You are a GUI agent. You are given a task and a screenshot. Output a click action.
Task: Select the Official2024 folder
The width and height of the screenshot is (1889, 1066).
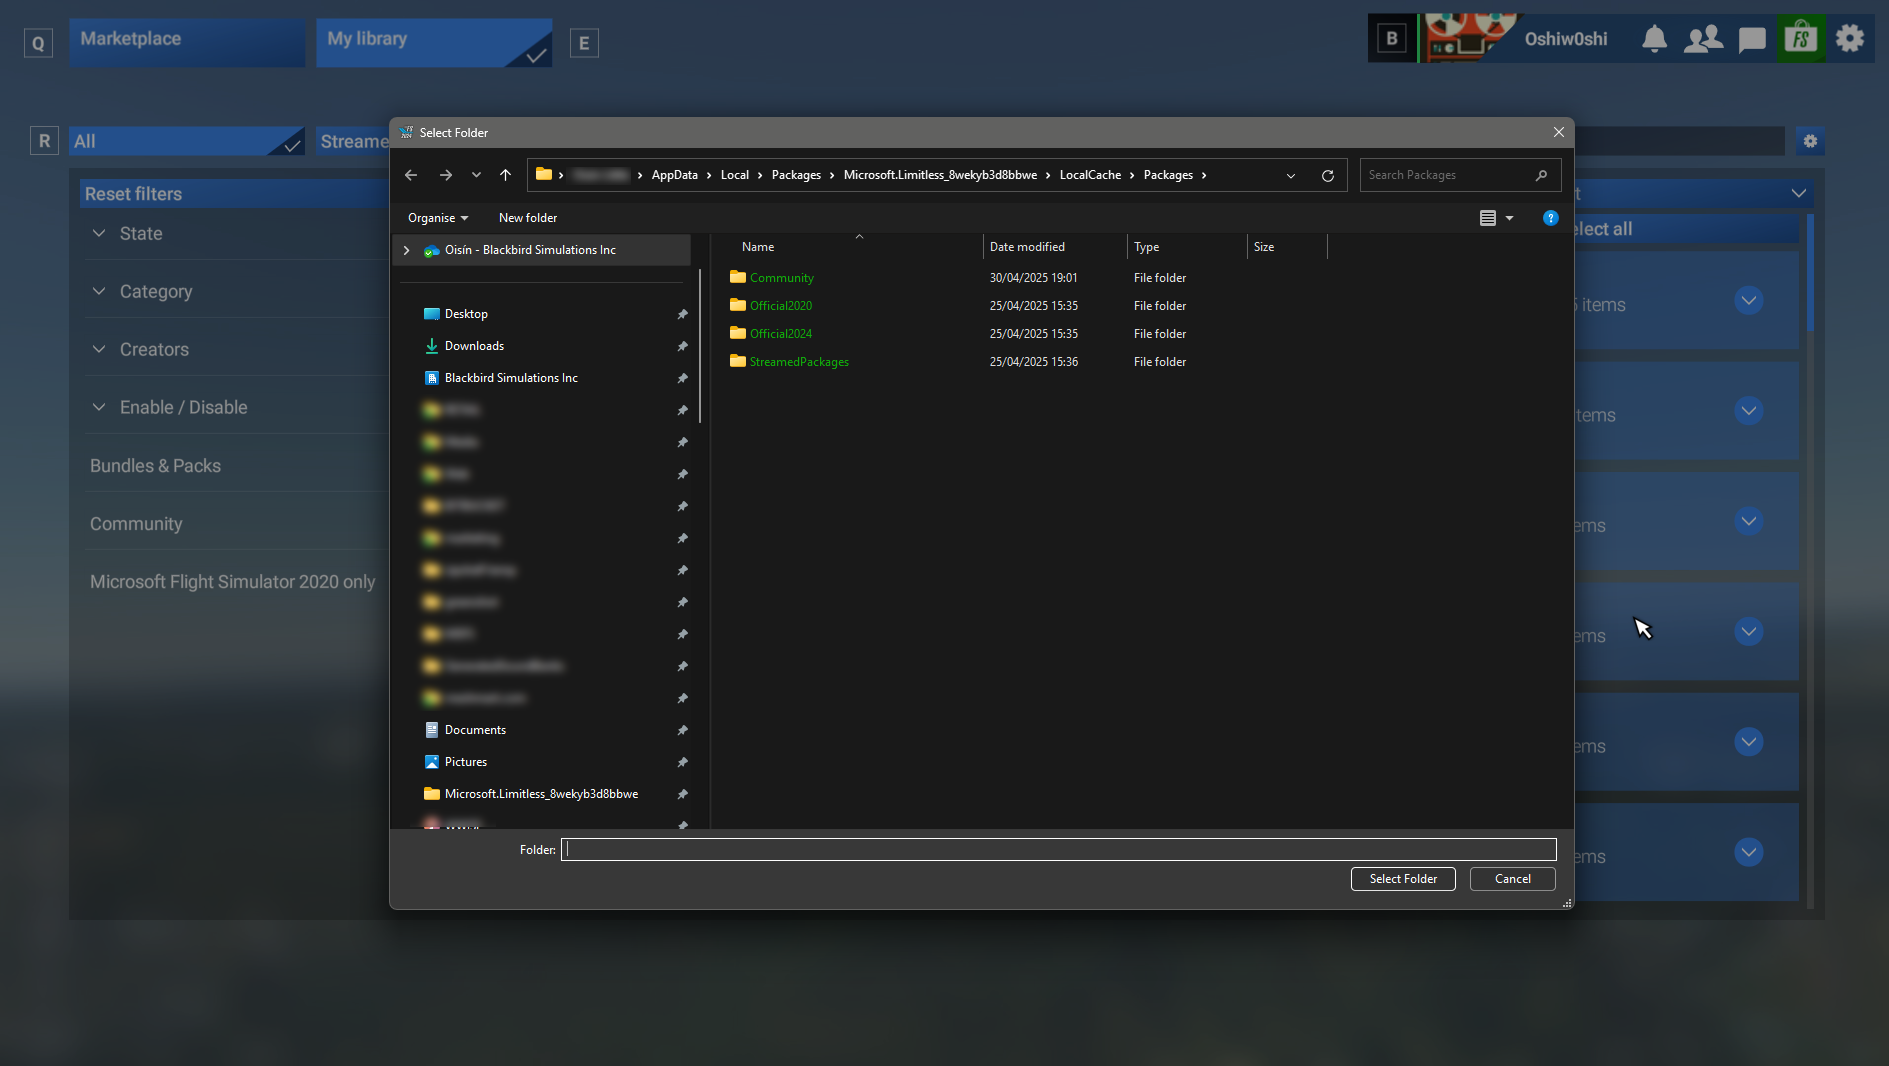pyautogui.click(x=780, y=334)
